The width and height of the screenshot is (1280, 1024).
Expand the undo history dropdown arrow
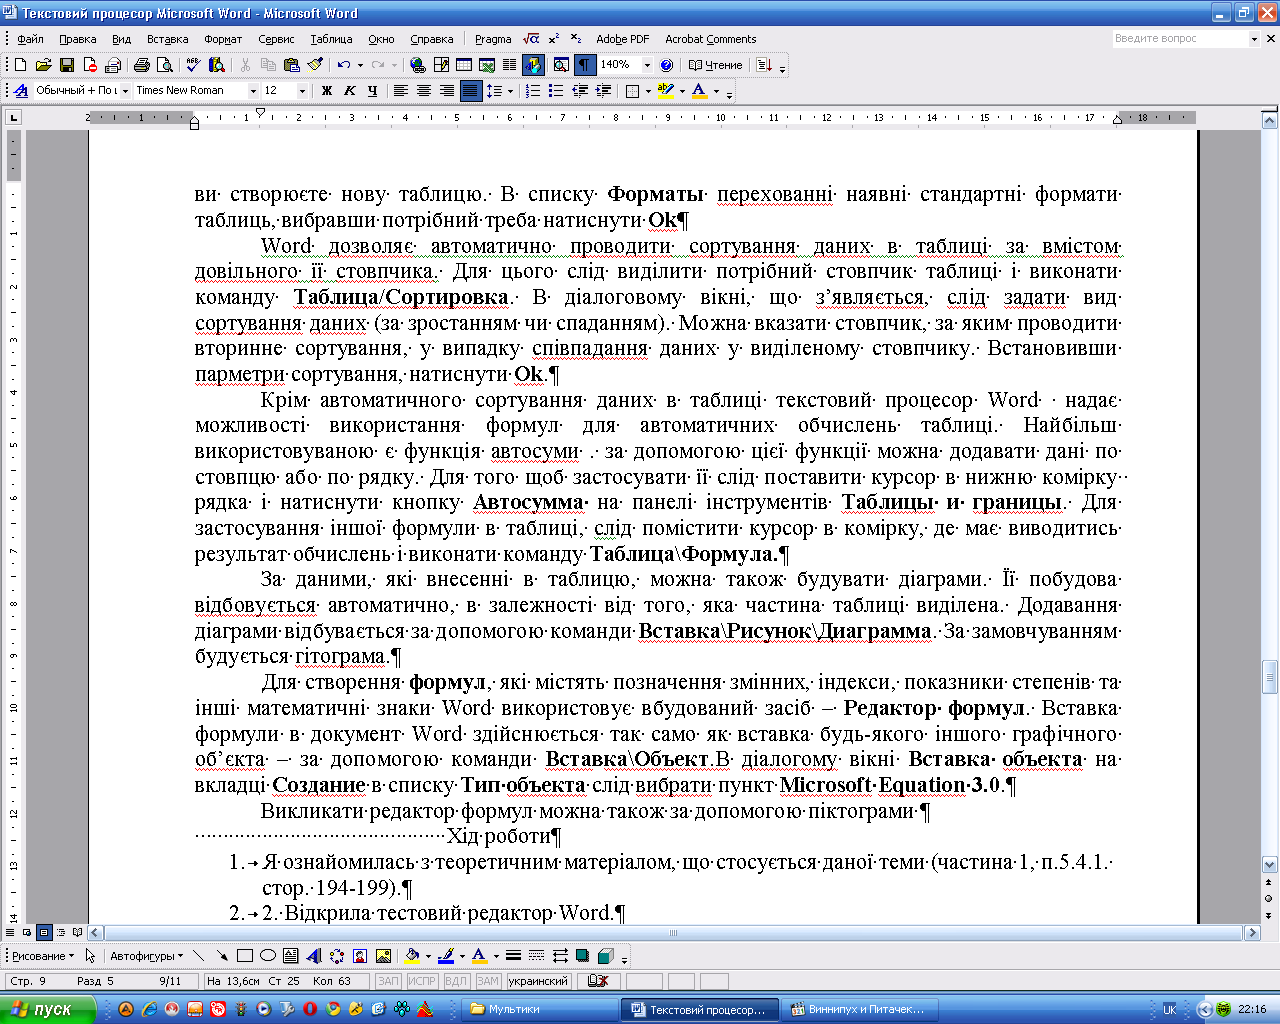click(x=360, y=65)
